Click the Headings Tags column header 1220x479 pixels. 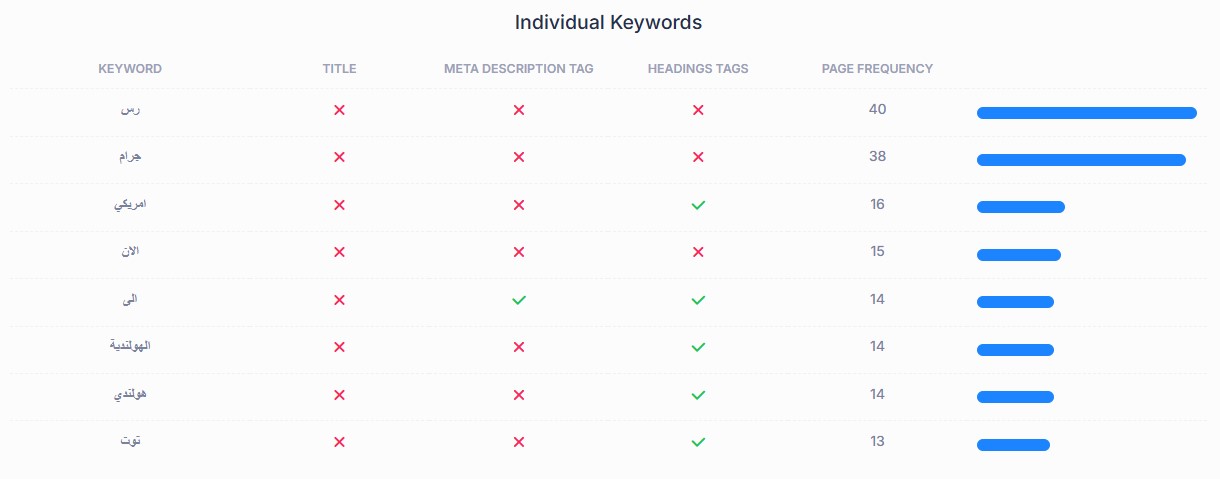[x=698, y=69]
